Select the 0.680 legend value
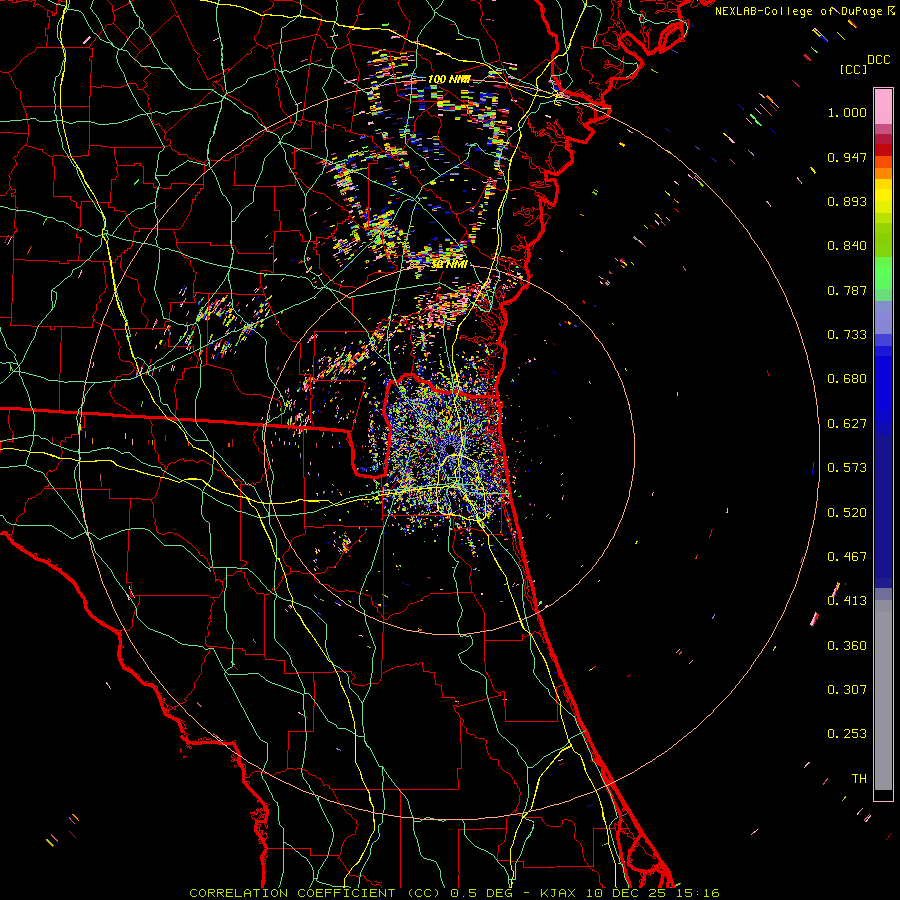The image size is (900, 900). coord(847,379)
